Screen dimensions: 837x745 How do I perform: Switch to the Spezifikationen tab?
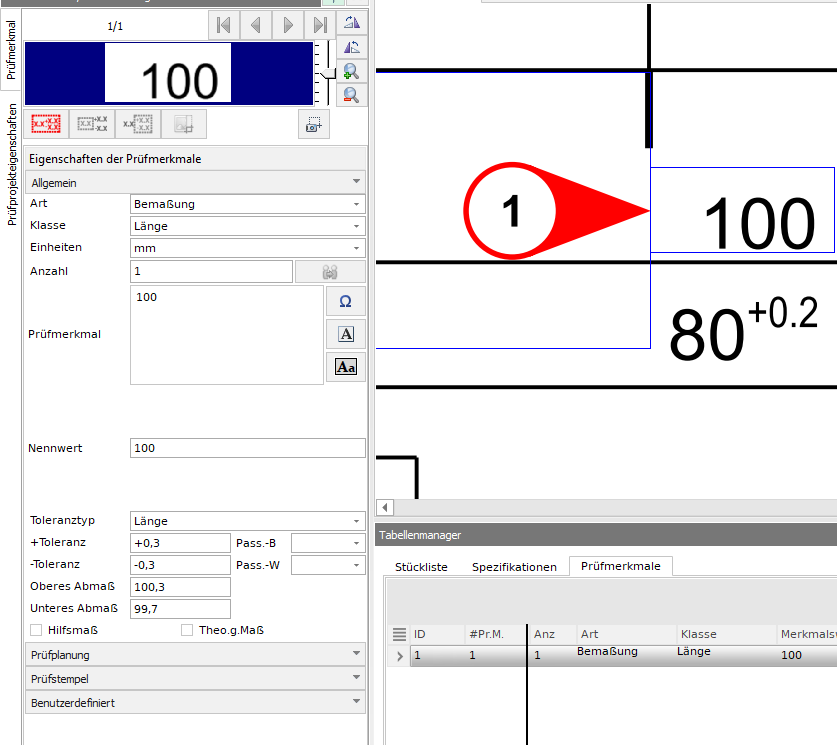click(x=514, y=567)
